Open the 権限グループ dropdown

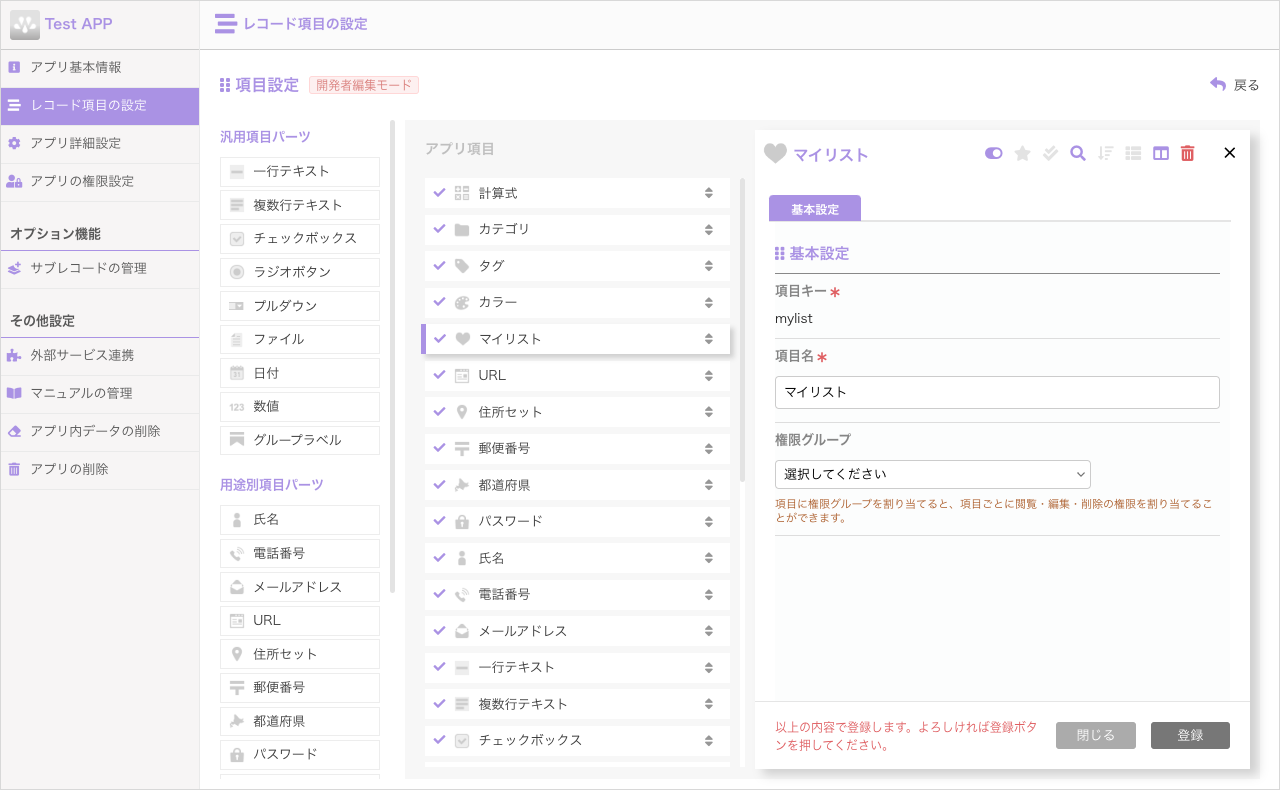pos(932,474)
